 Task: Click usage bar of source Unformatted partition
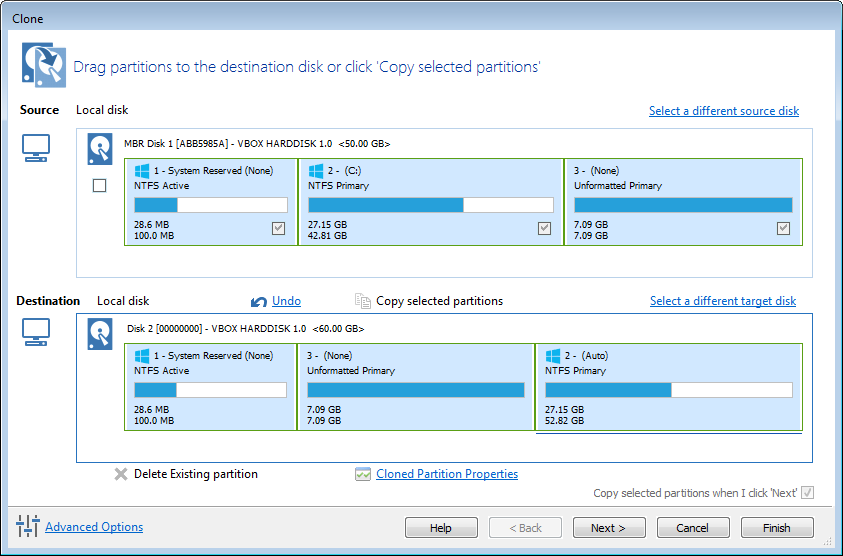683,205
